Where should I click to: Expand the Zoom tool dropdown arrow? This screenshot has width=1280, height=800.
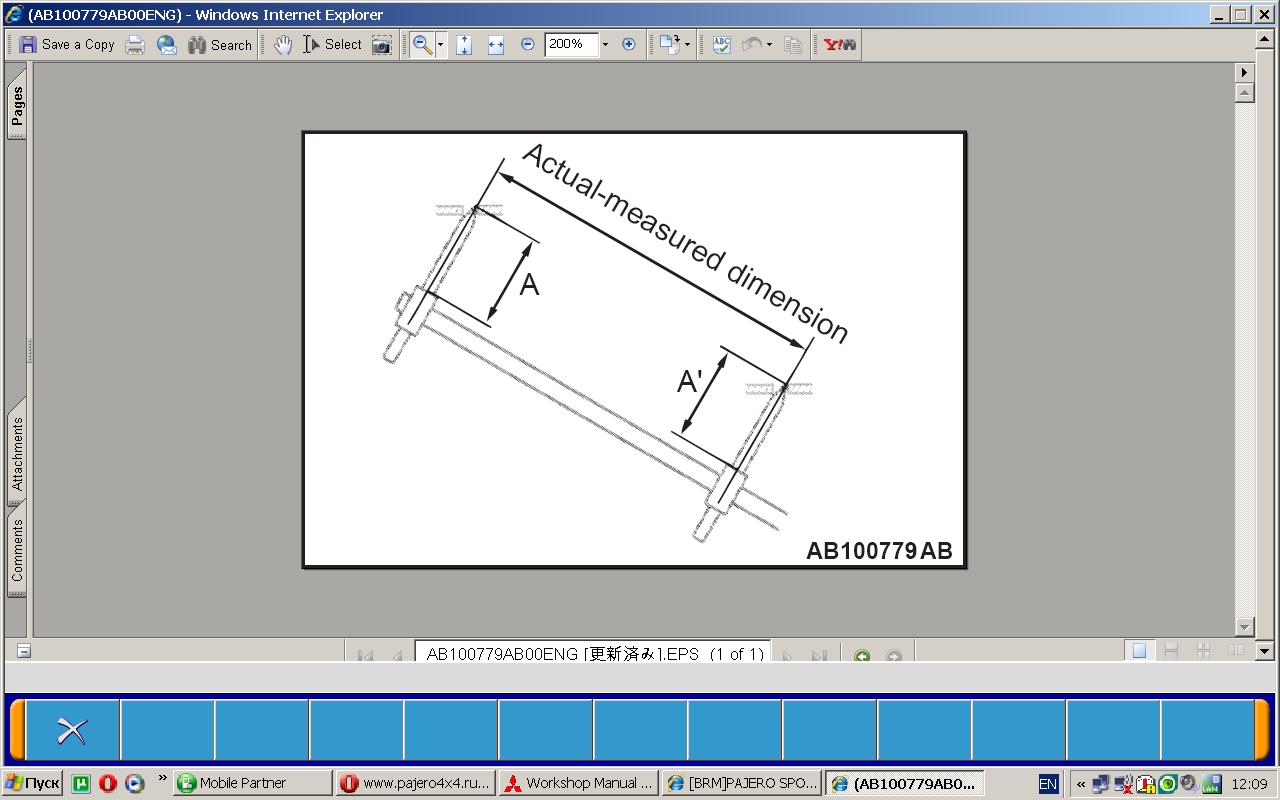[440, 44]
